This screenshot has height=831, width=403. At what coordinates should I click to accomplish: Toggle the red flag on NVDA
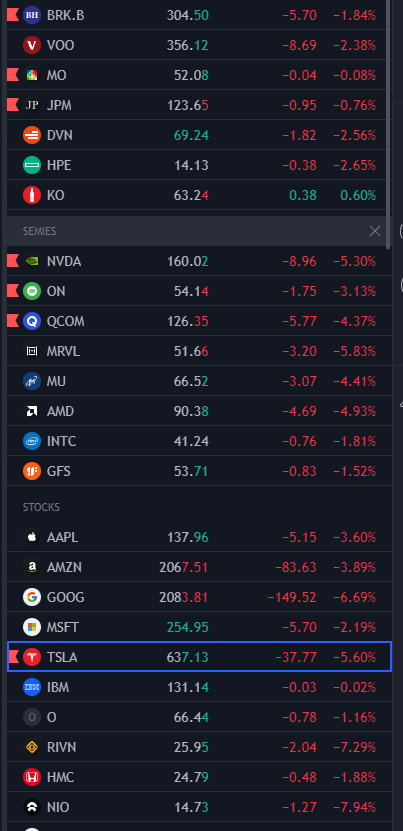coord(13,261)
